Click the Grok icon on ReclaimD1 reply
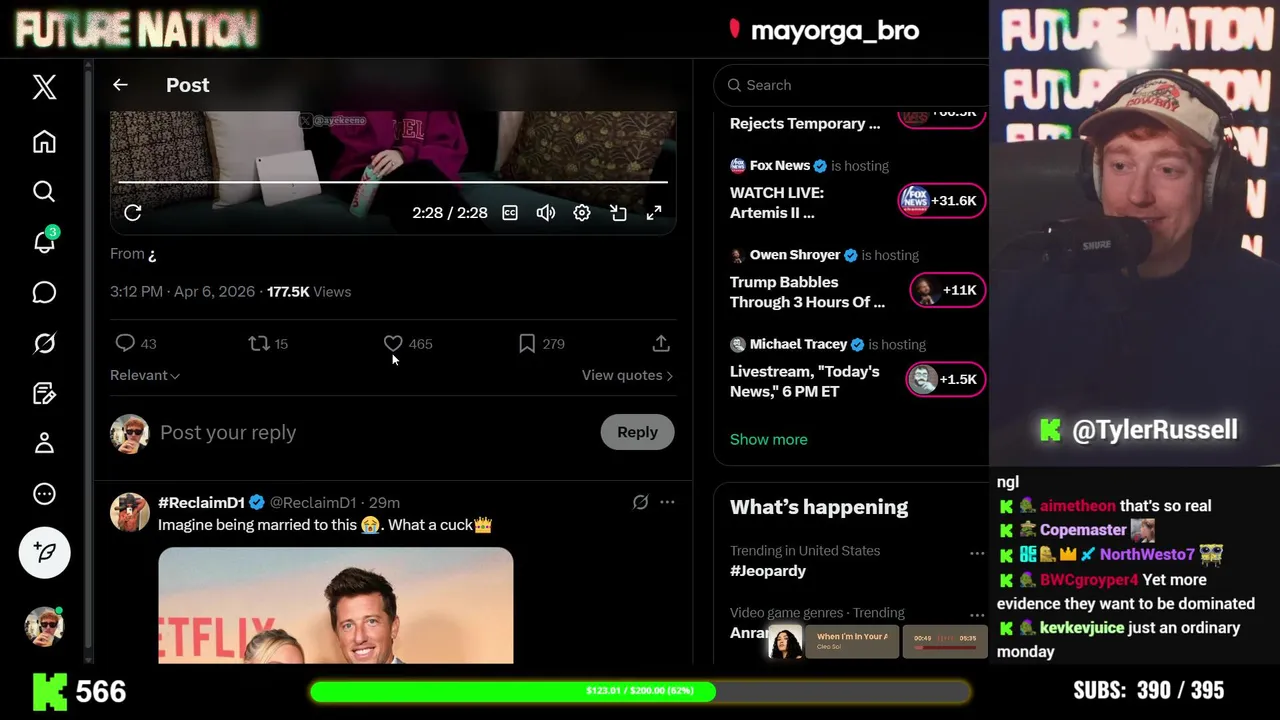 click(640, 502)
